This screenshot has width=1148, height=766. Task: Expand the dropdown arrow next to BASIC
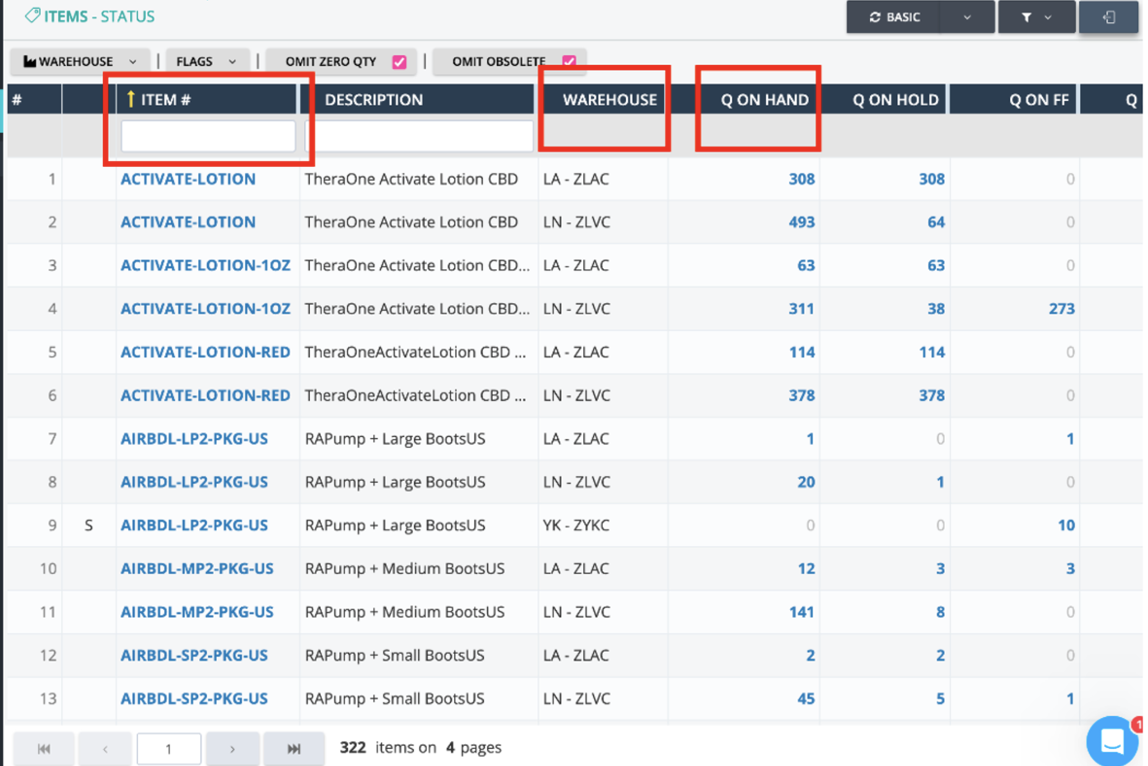coord(967,17)
